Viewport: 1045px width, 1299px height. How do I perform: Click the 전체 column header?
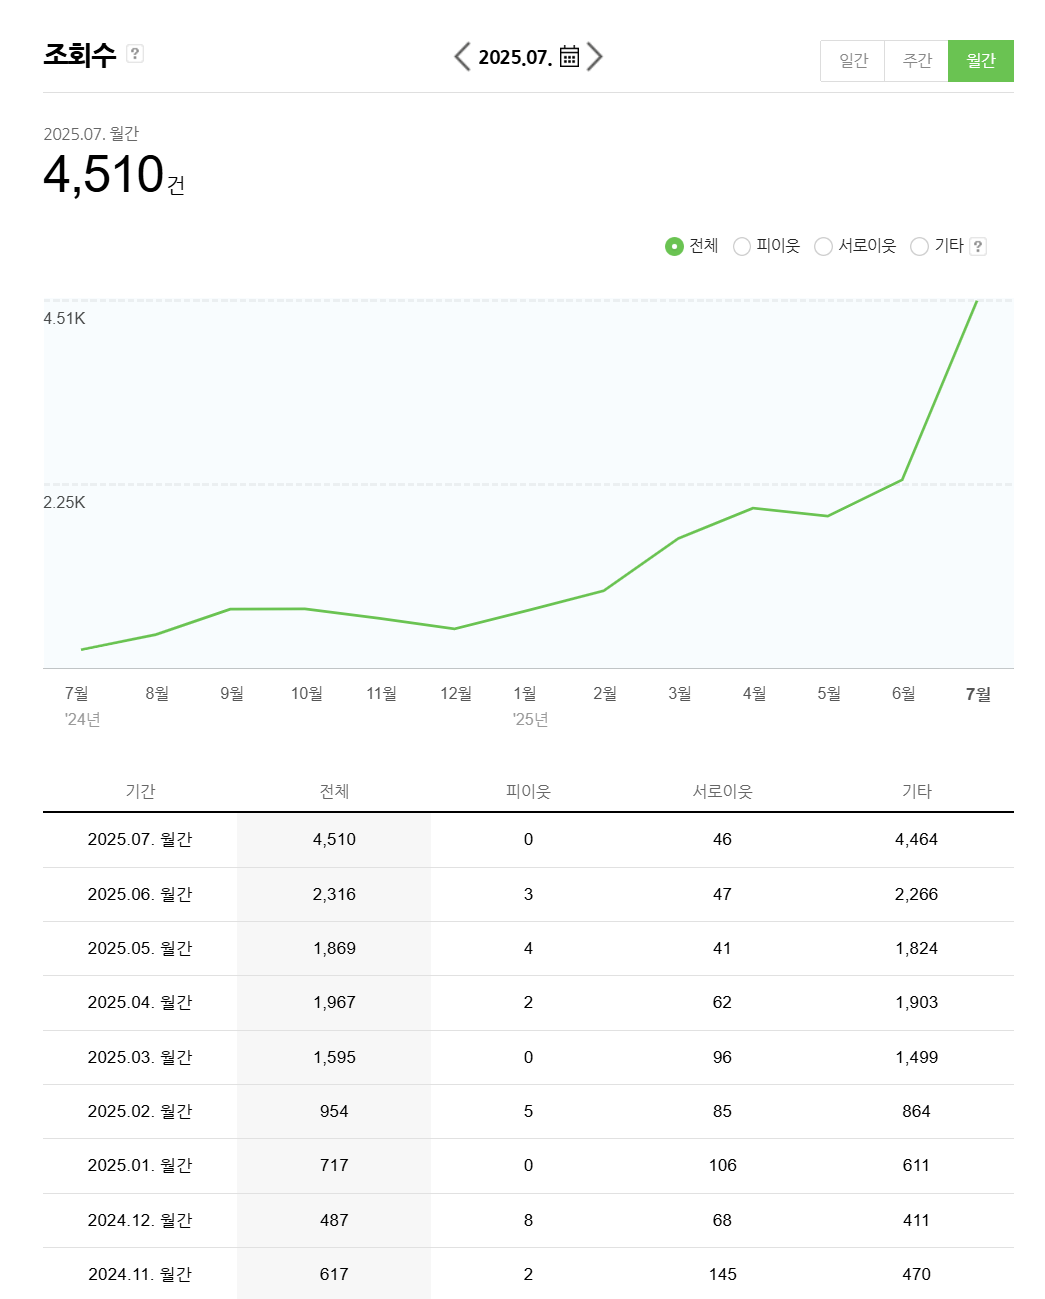click(333, 790)
